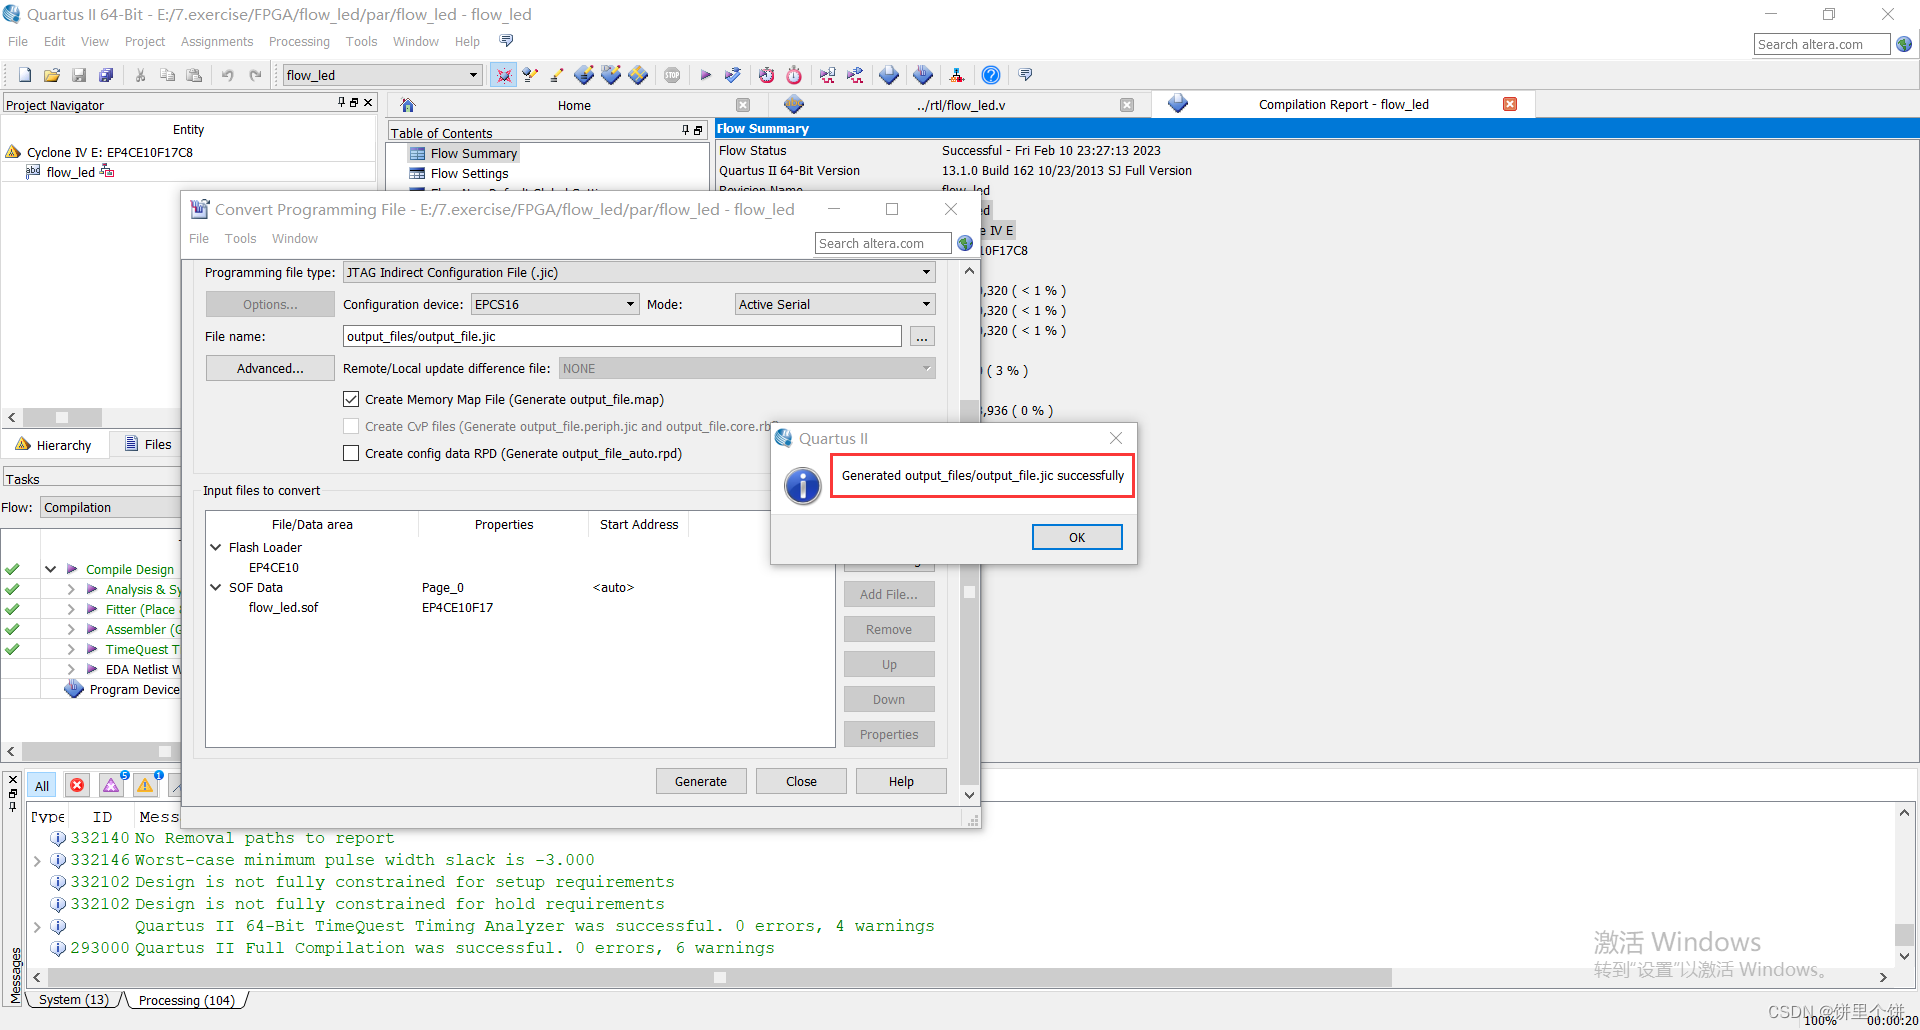Click the Generate button

(701, 781)
